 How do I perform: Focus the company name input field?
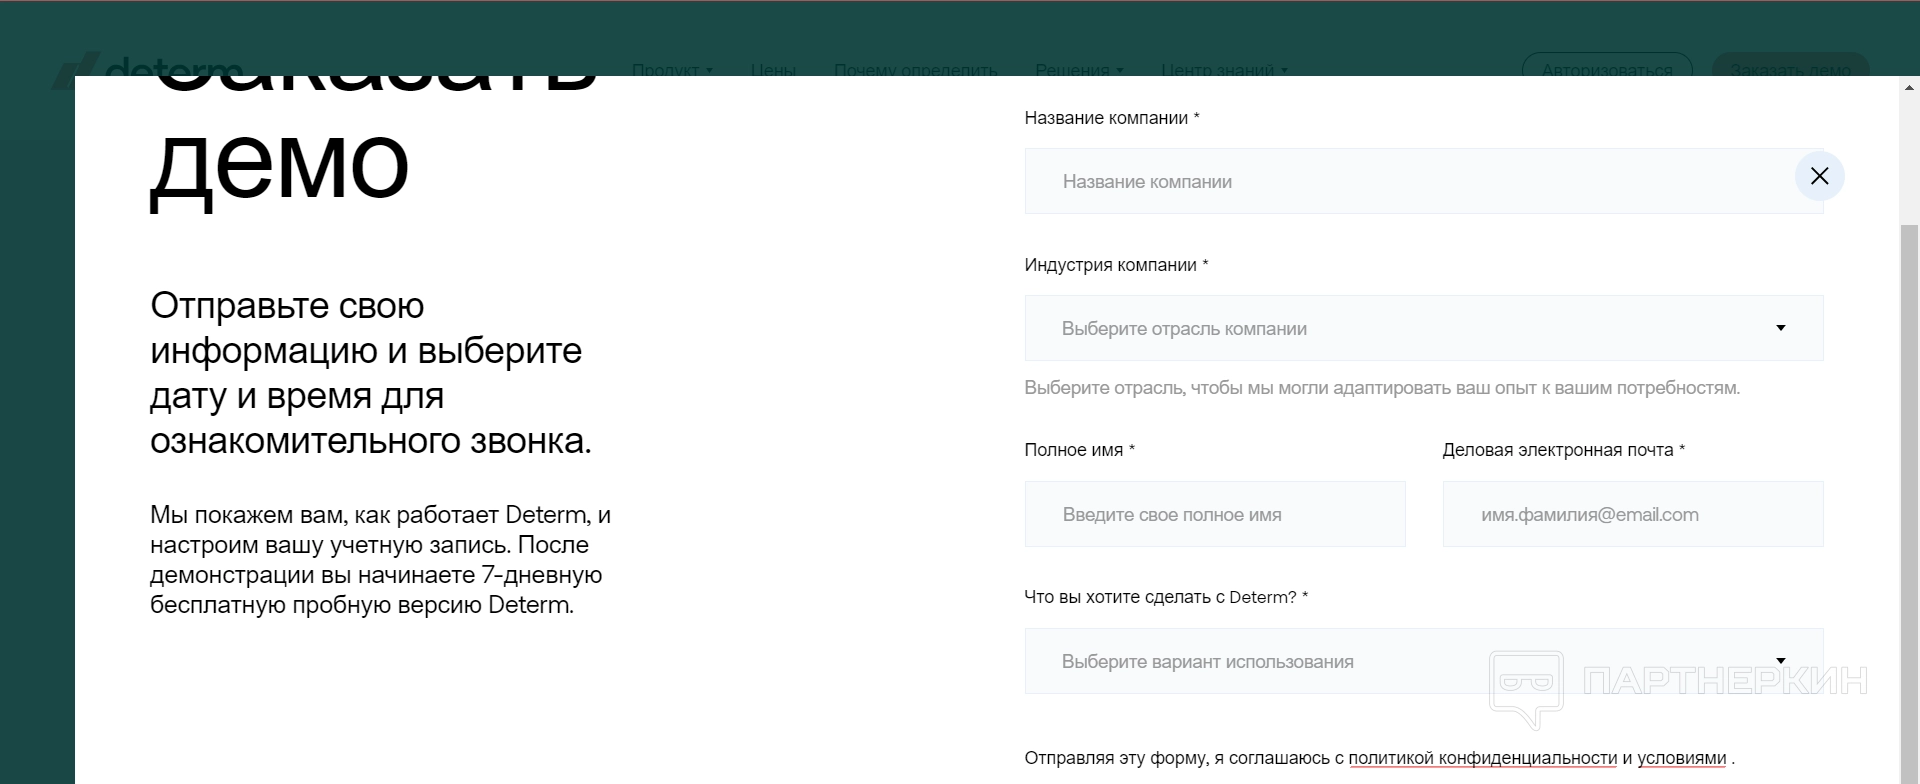[1423, 181]
